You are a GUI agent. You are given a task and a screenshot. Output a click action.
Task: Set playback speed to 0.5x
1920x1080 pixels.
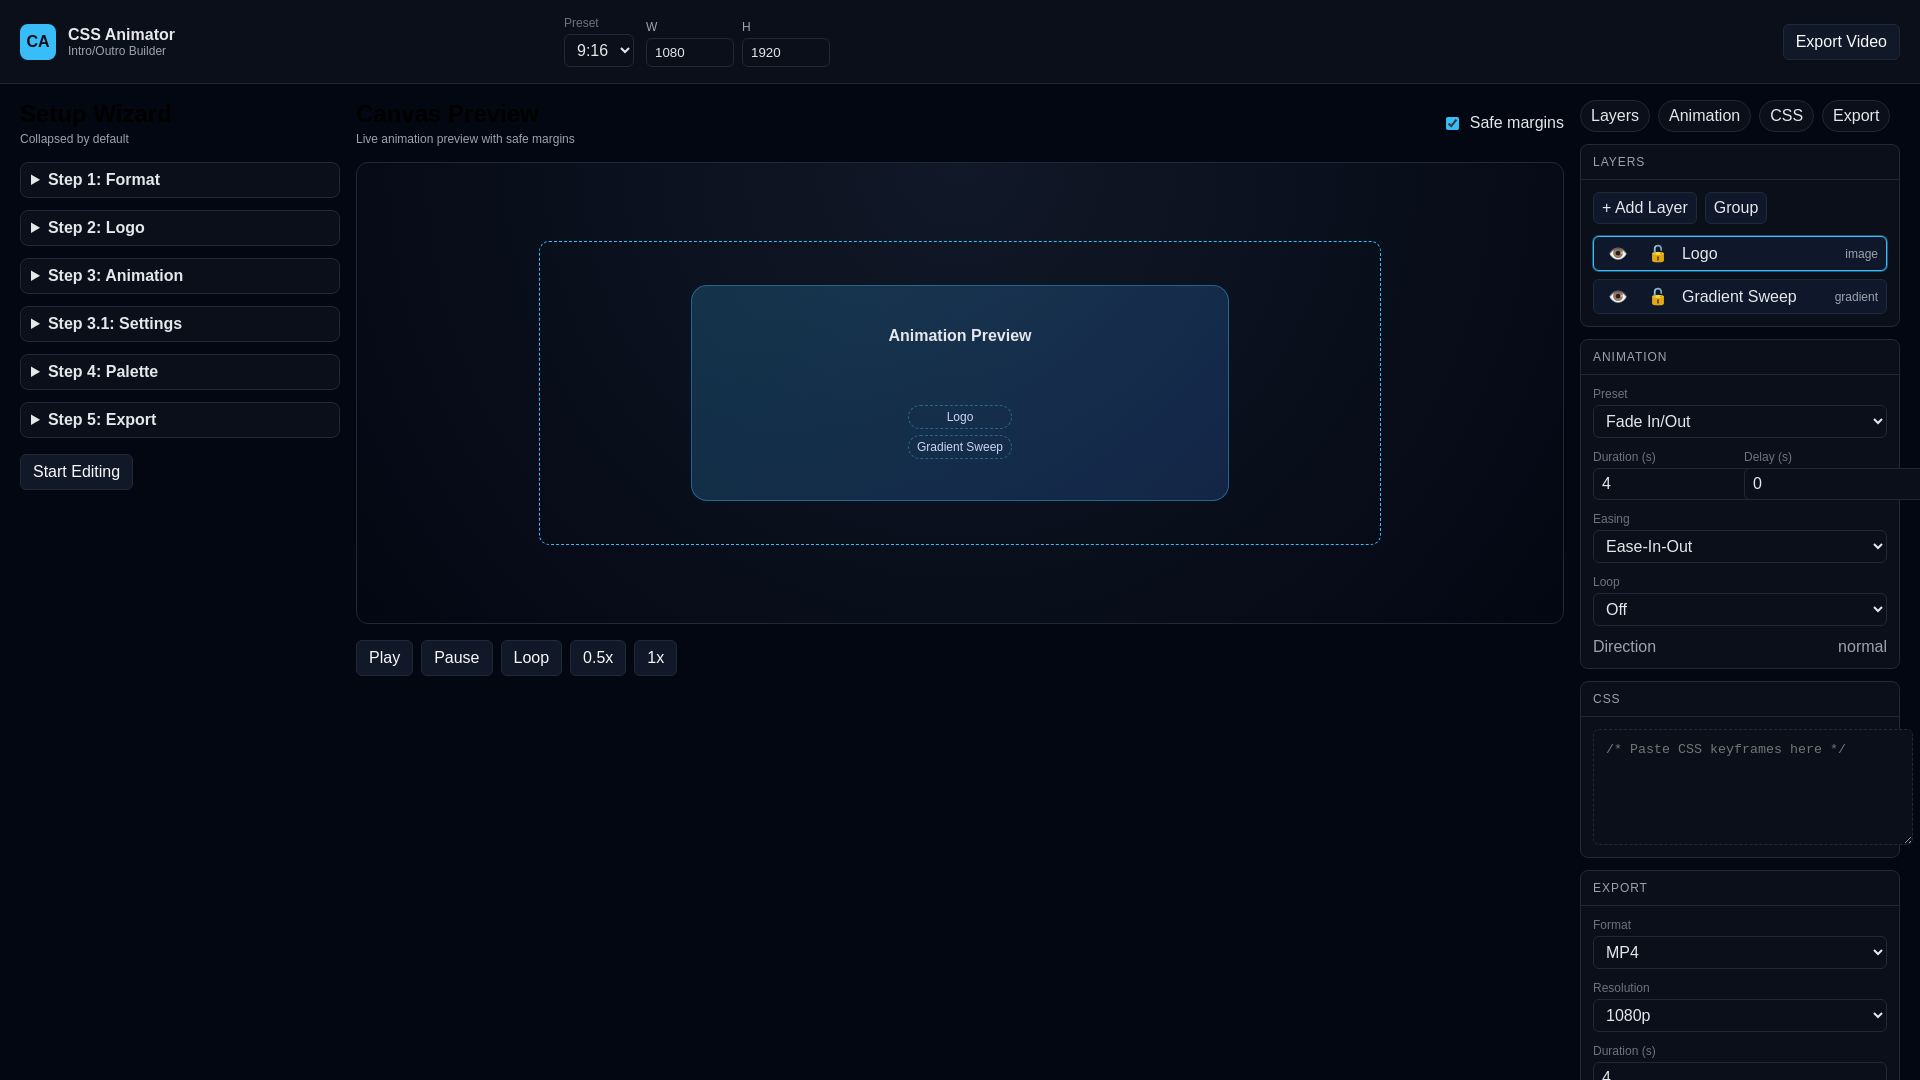(x=598, y=658)
